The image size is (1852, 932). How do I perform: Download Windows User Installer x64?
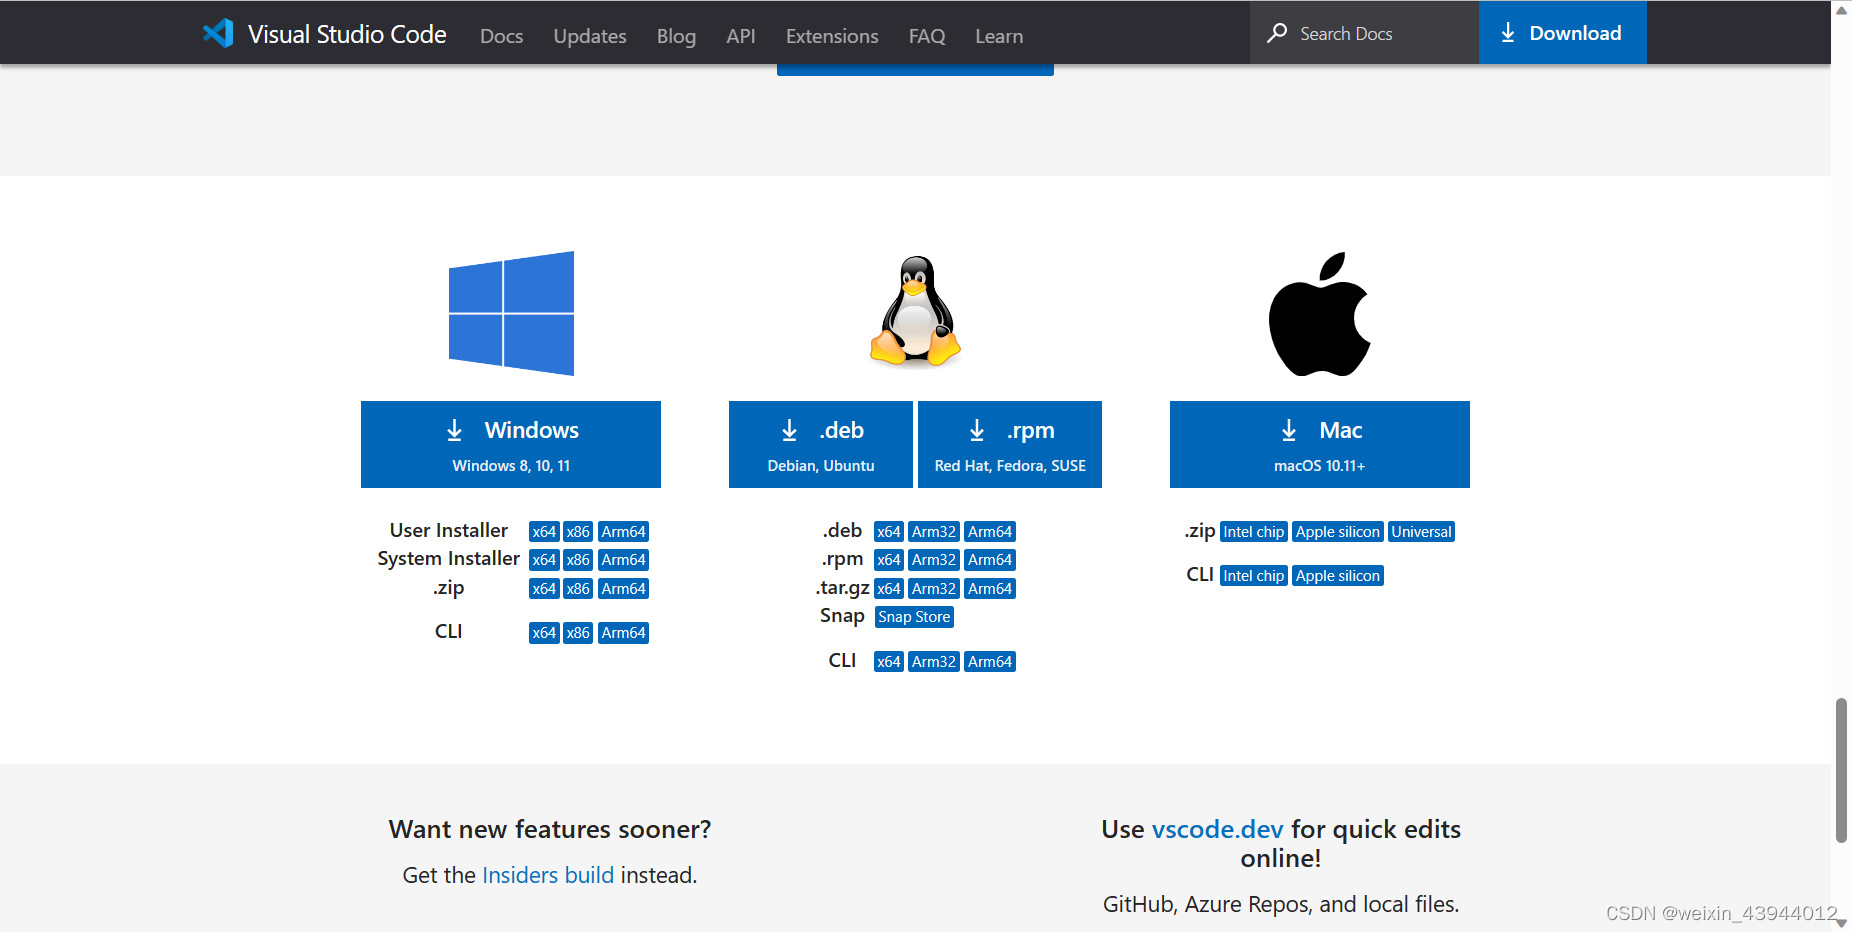click(x=544, y=532)
